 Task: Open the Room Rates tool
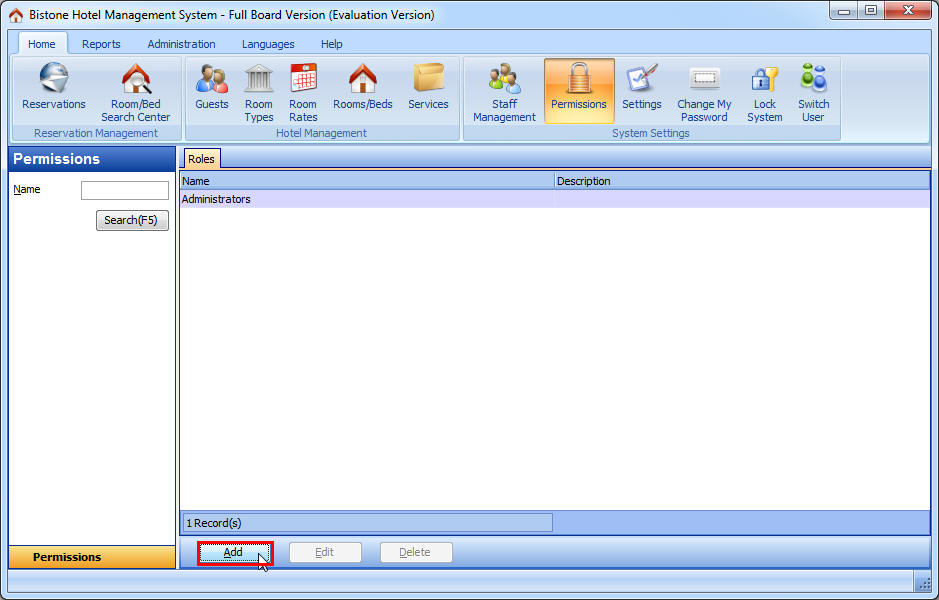[302, 90]
